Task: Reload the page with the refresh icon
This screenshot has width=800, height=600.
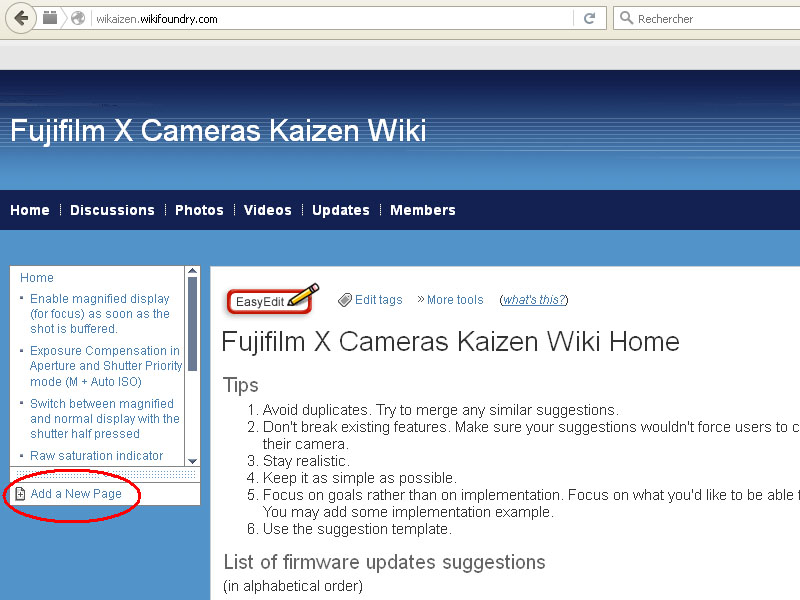Action: tap(589, 18)
